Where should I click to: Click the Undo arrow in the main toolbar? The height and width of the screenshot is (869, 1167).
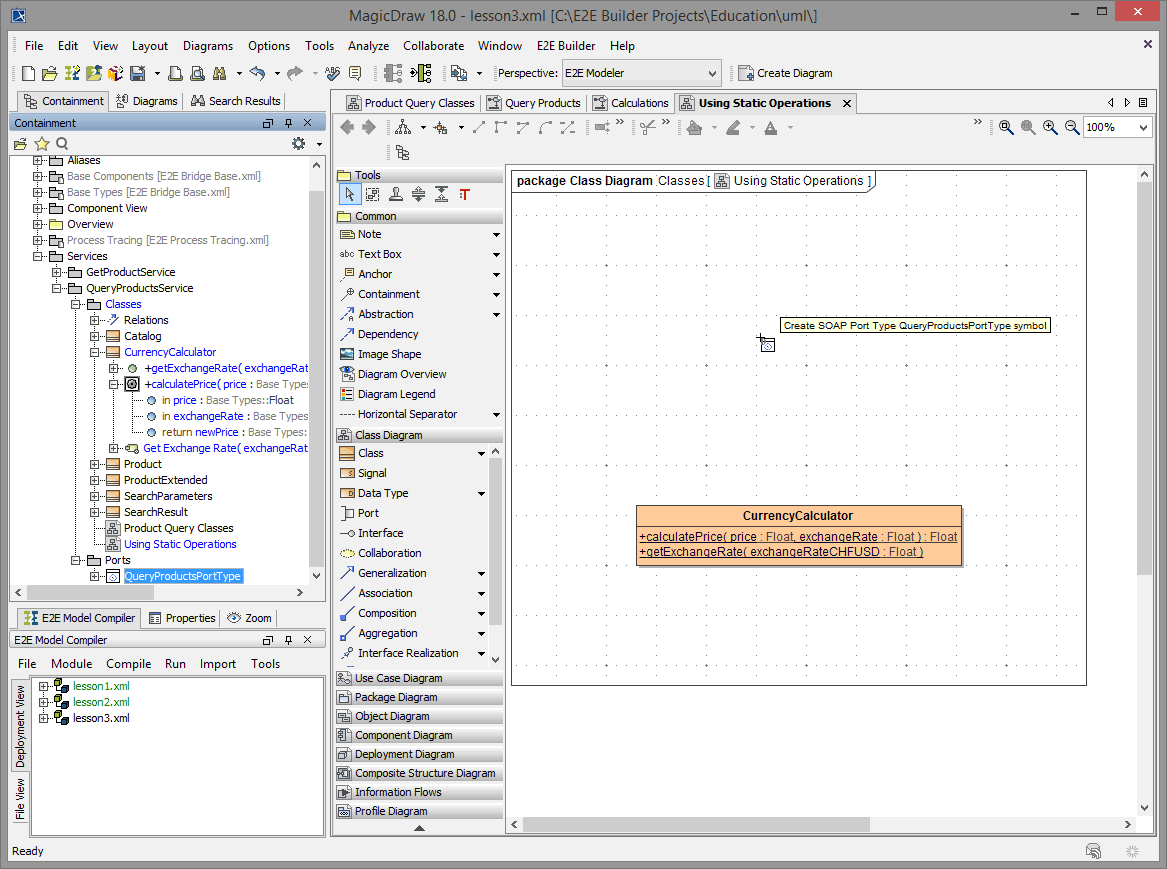coord(260,72)
